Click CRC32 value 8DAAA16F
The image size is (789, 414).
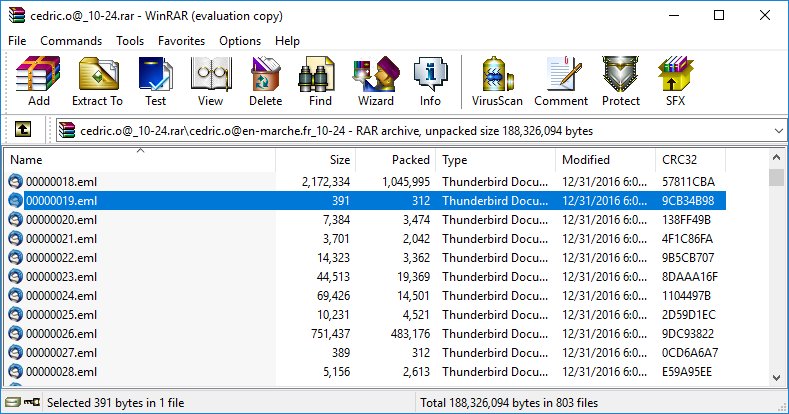690,277
